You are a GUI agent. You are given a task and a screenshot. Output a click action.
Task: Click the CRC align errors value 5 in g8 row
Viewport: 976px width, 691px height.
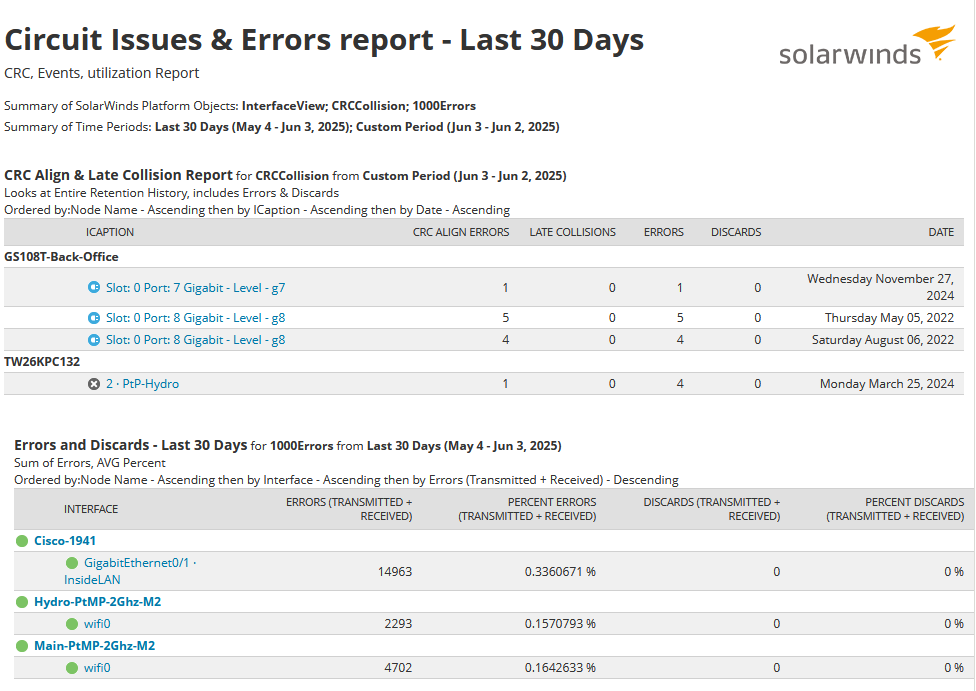click(x=505, y=318)
